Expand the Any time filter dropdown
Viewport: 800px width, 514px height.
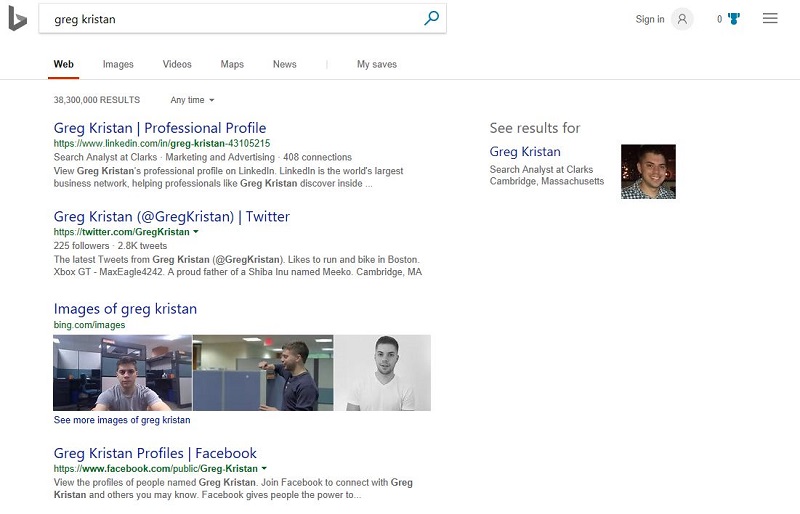pos(192,100)
